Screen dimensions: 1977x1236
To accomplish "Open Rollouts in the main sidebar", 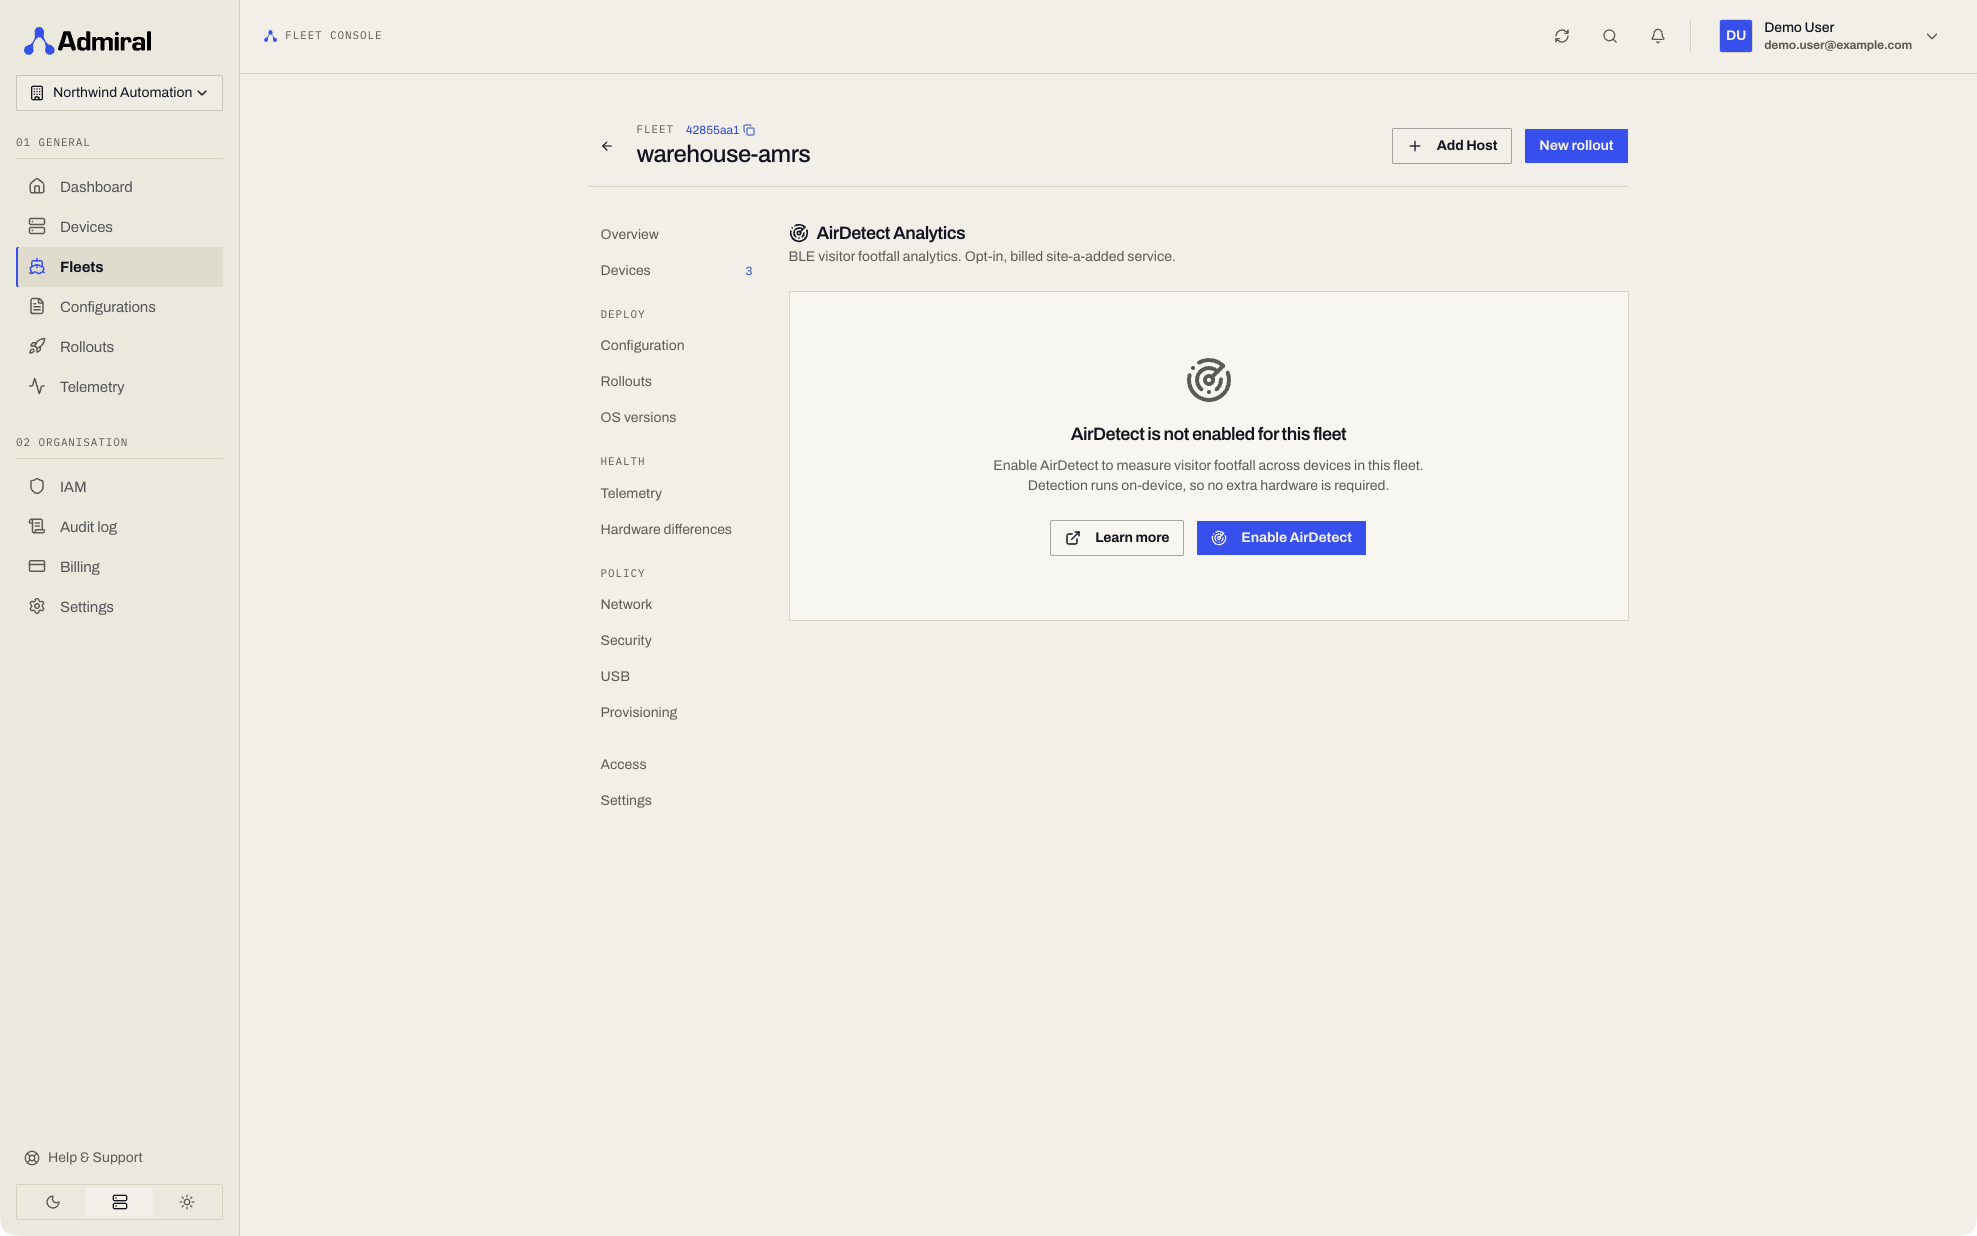I will pyautogui.click(x=119, y=347).
